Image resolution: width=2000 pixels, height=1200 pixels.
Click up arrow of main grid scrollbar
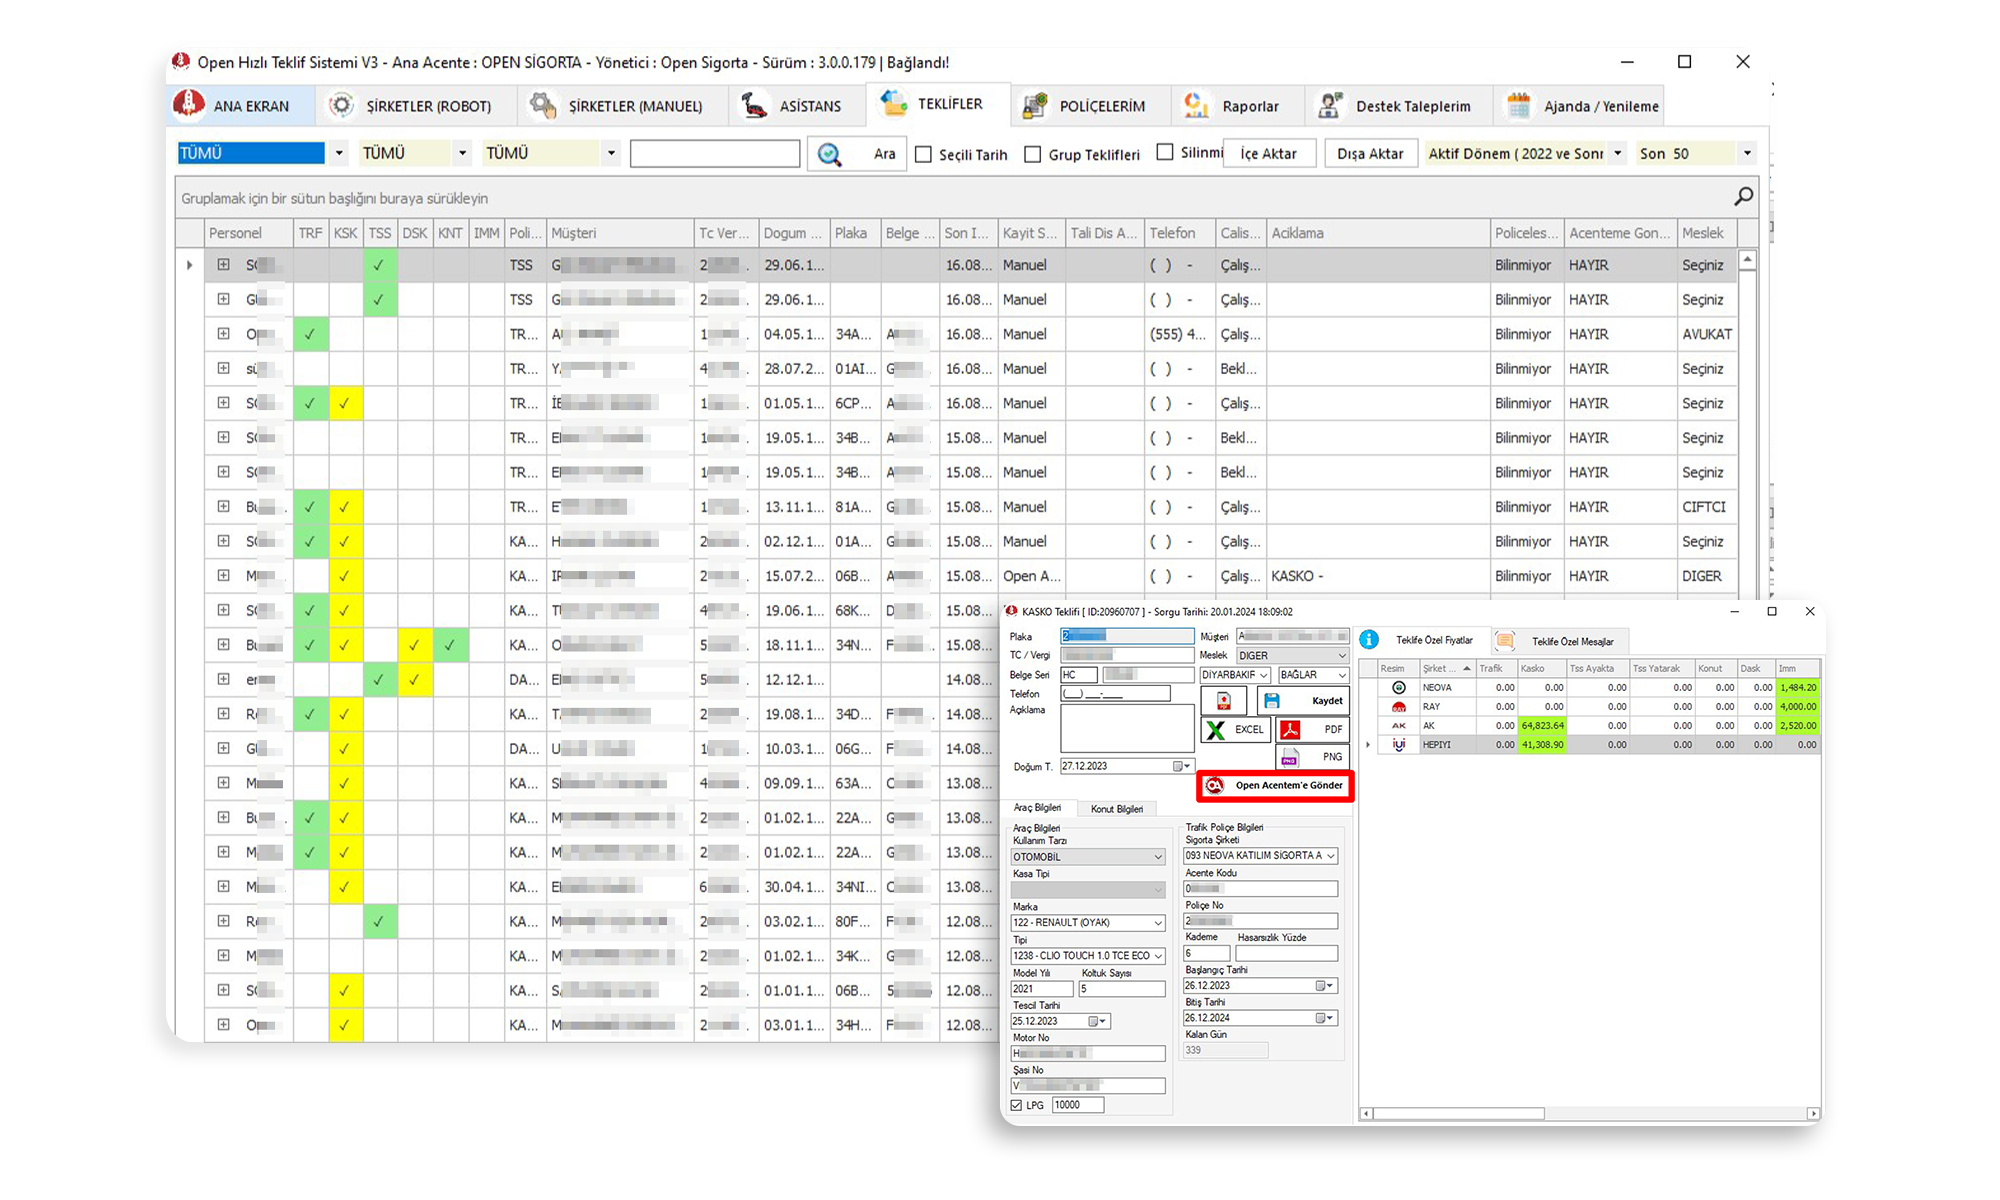tap(1748, 260)
